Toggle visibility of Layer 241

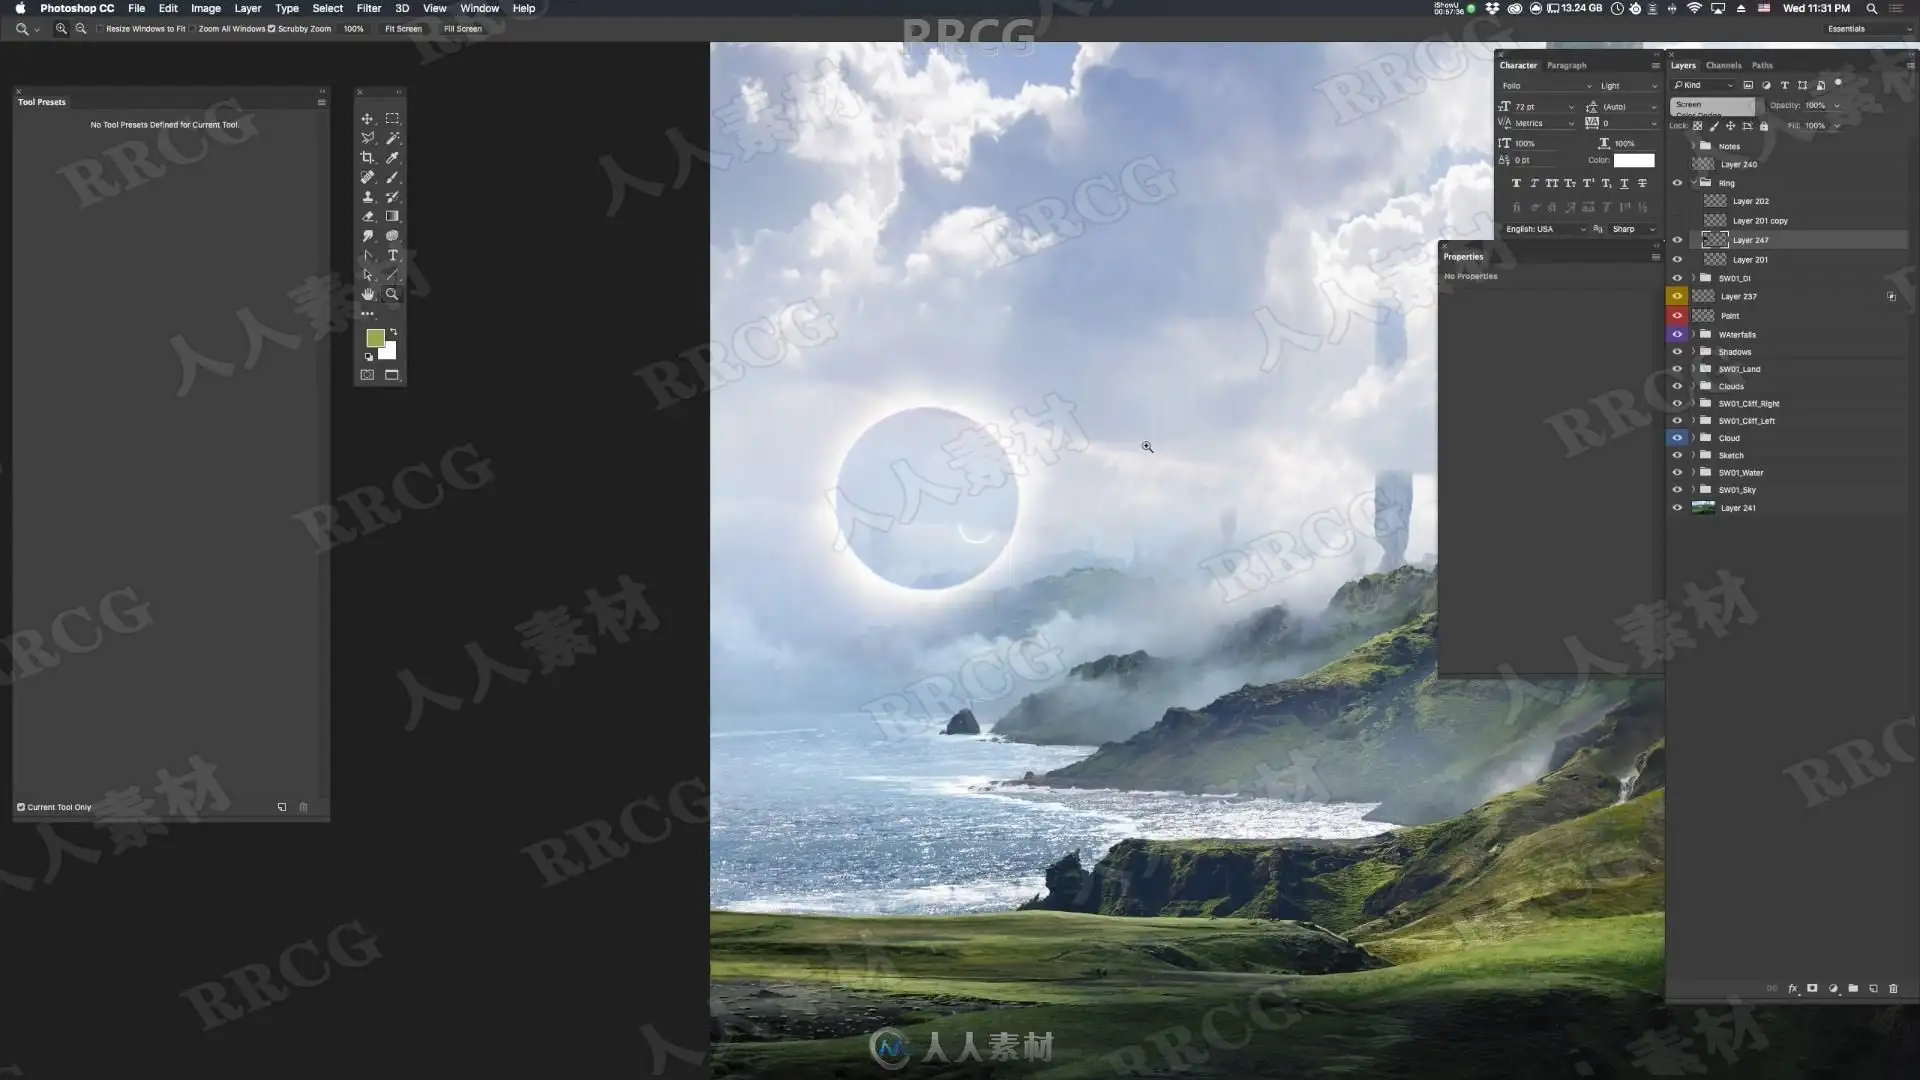(1677, 507)
